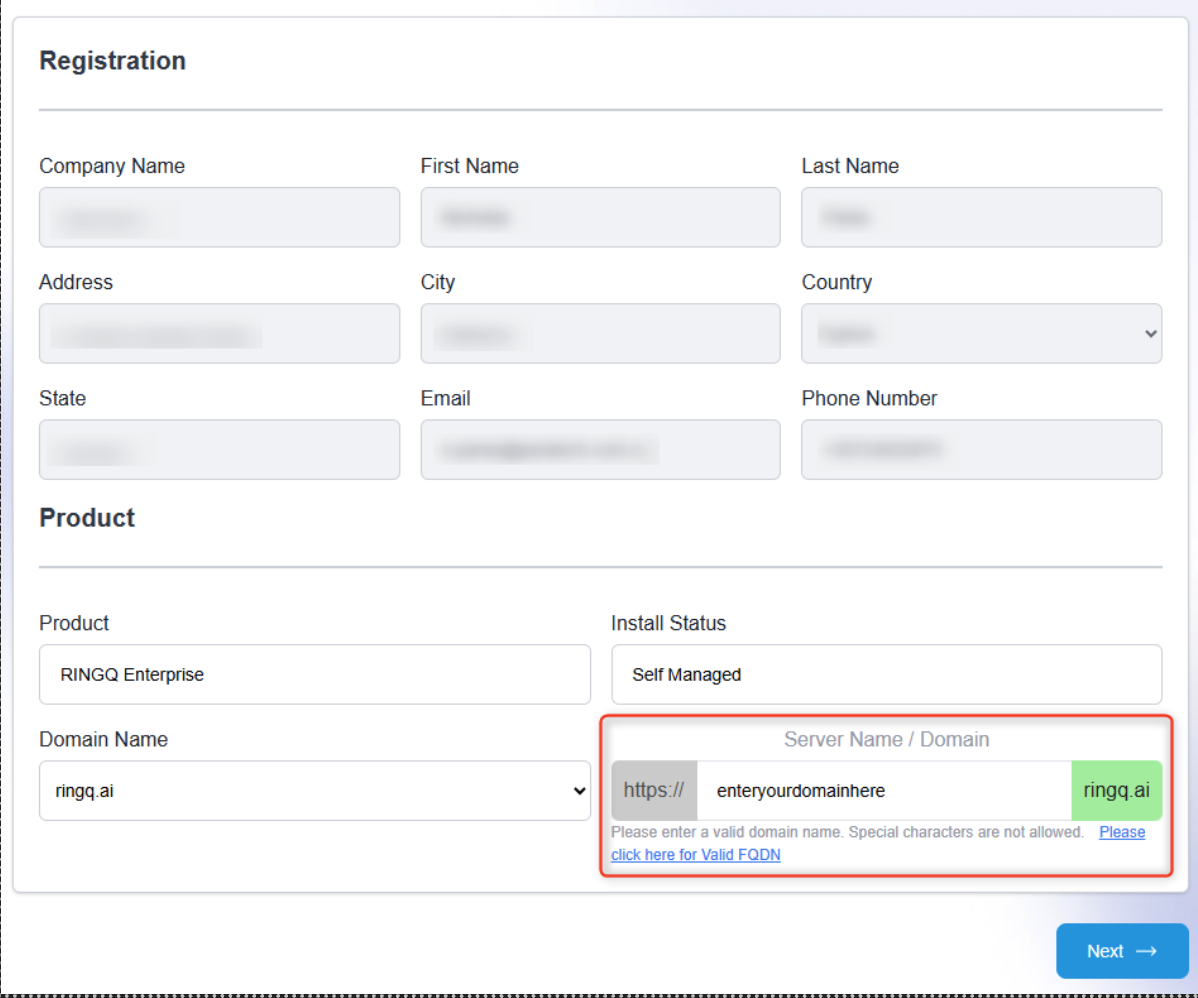Open the Valid FQDN help link
Image resolution: width=1198 pixels, height=998 pixels.
click(696, 855)
